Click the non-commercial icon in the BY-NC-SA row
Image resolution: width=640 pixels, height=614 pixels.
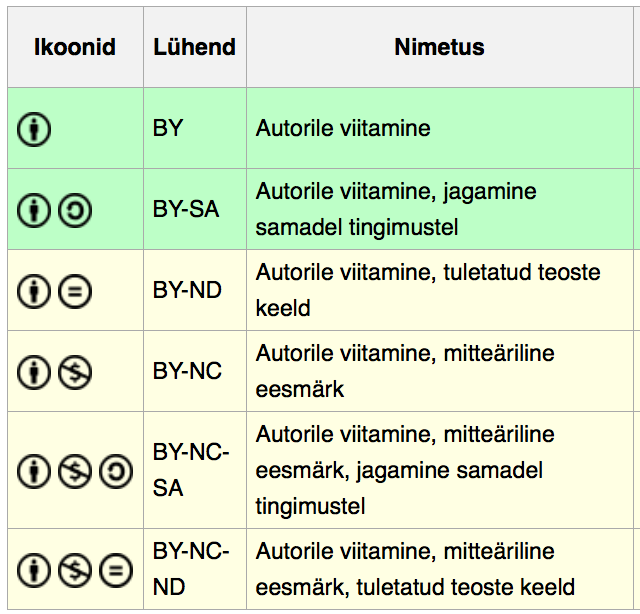(75, 471)
